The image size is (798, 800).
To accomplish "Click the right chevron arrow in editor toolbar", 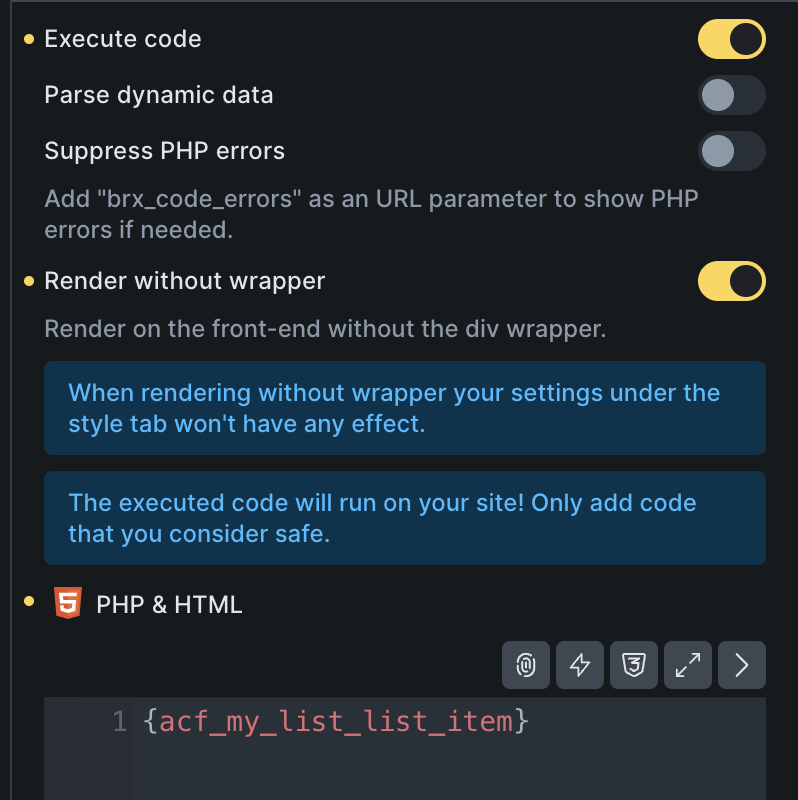I will click(741, 665).
